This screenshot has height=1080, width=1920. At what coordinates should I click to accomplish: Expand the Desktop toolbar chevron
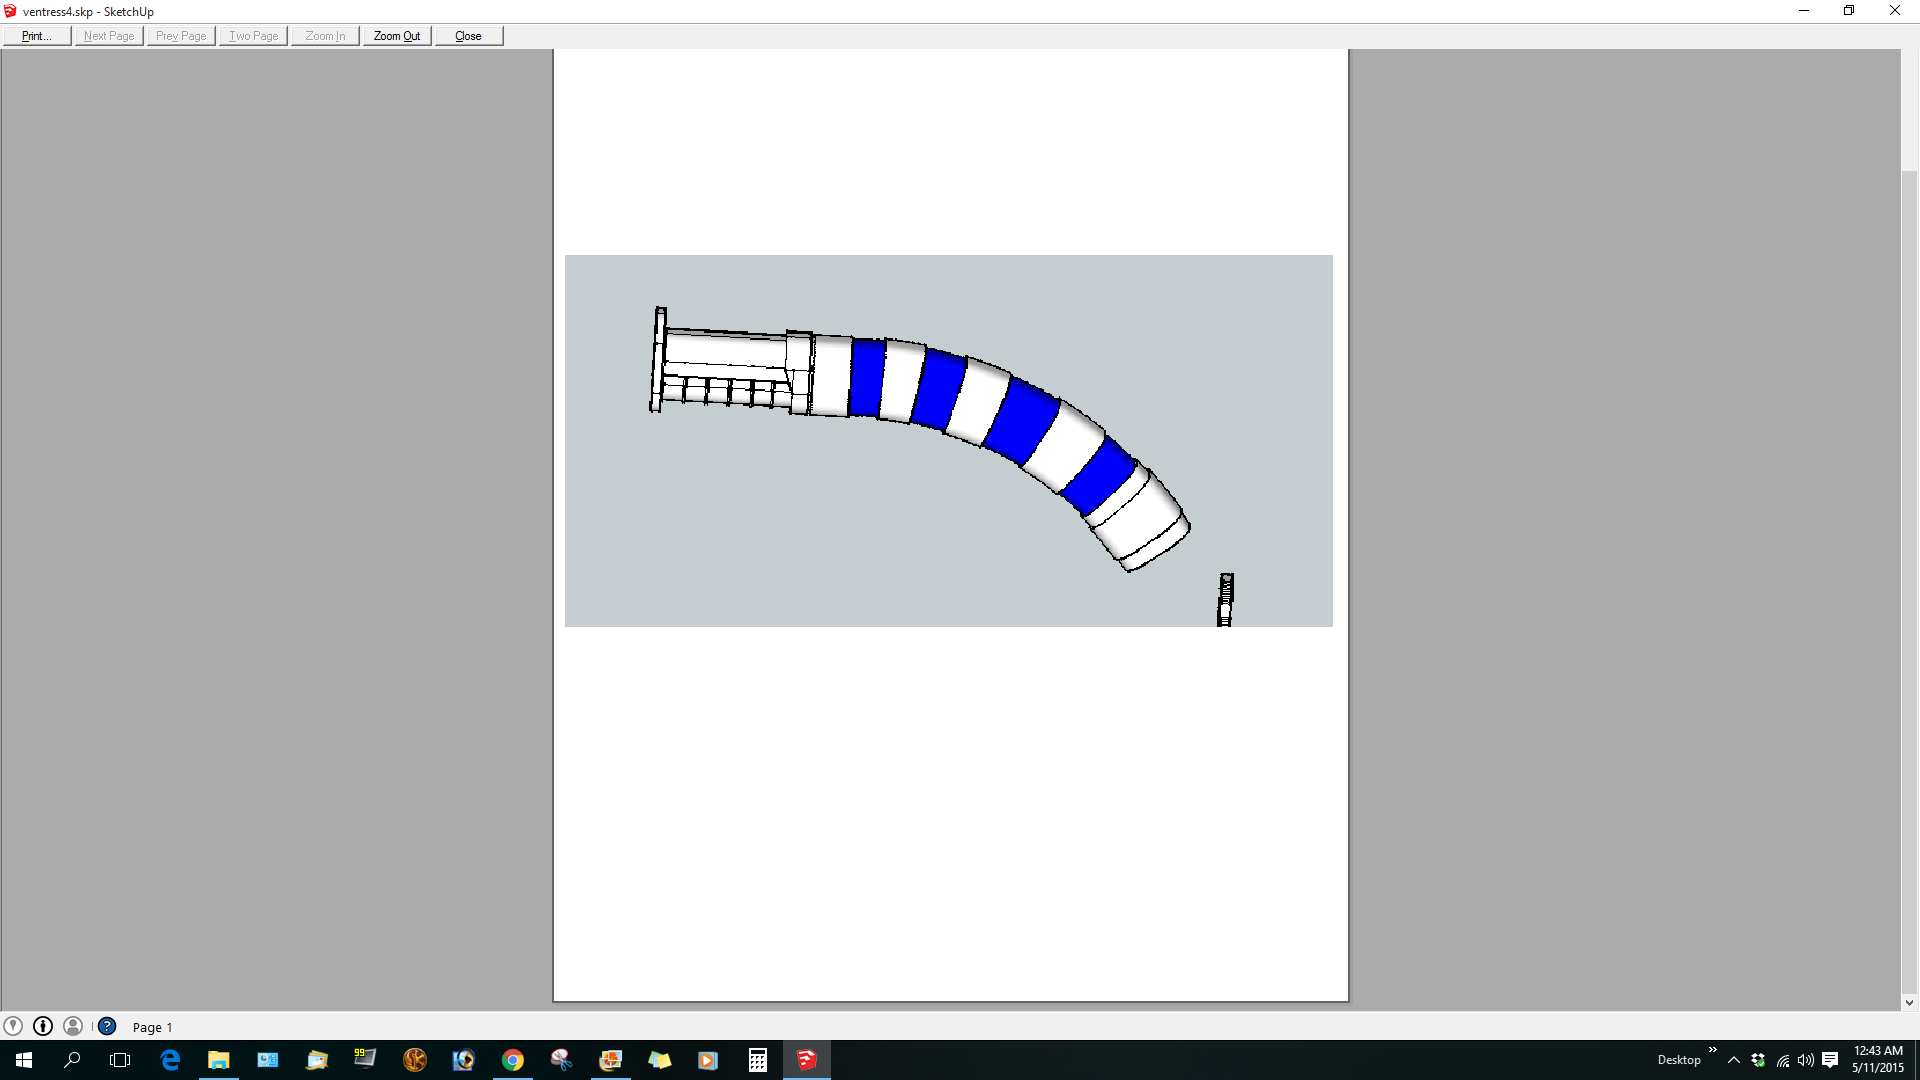click(1712, 1050)
